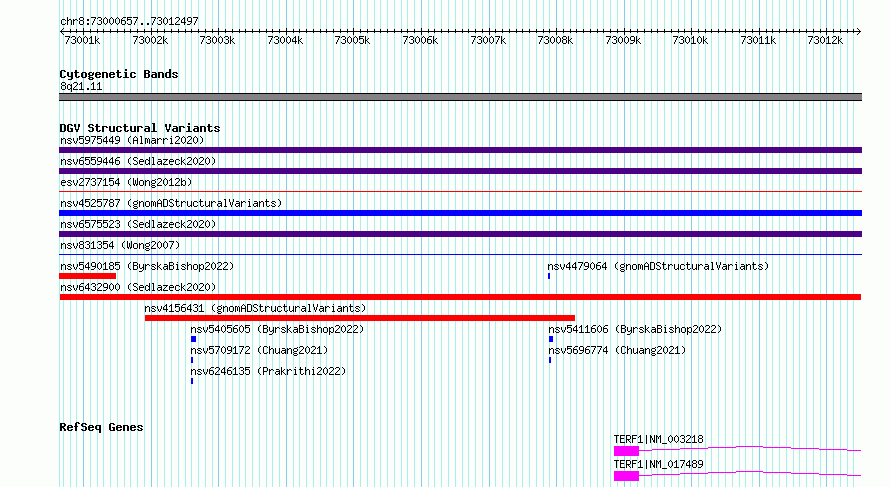Click the thin blue nsv831354 variant line
Image resolution: width=890 pixels, height=487 pixels.
460,255
